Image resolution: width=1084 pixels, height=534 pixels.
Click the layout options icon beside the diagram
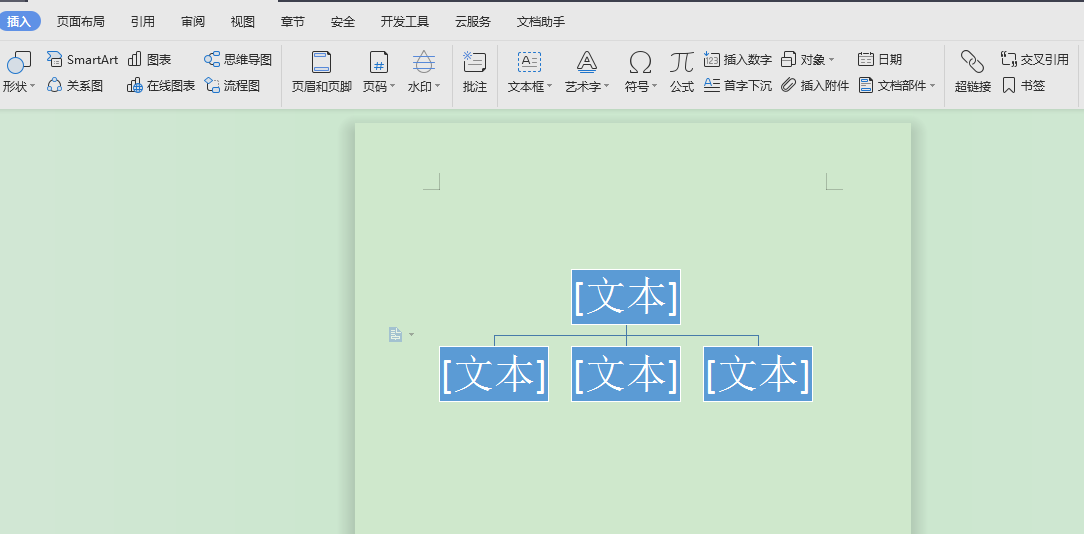point(395,335)
